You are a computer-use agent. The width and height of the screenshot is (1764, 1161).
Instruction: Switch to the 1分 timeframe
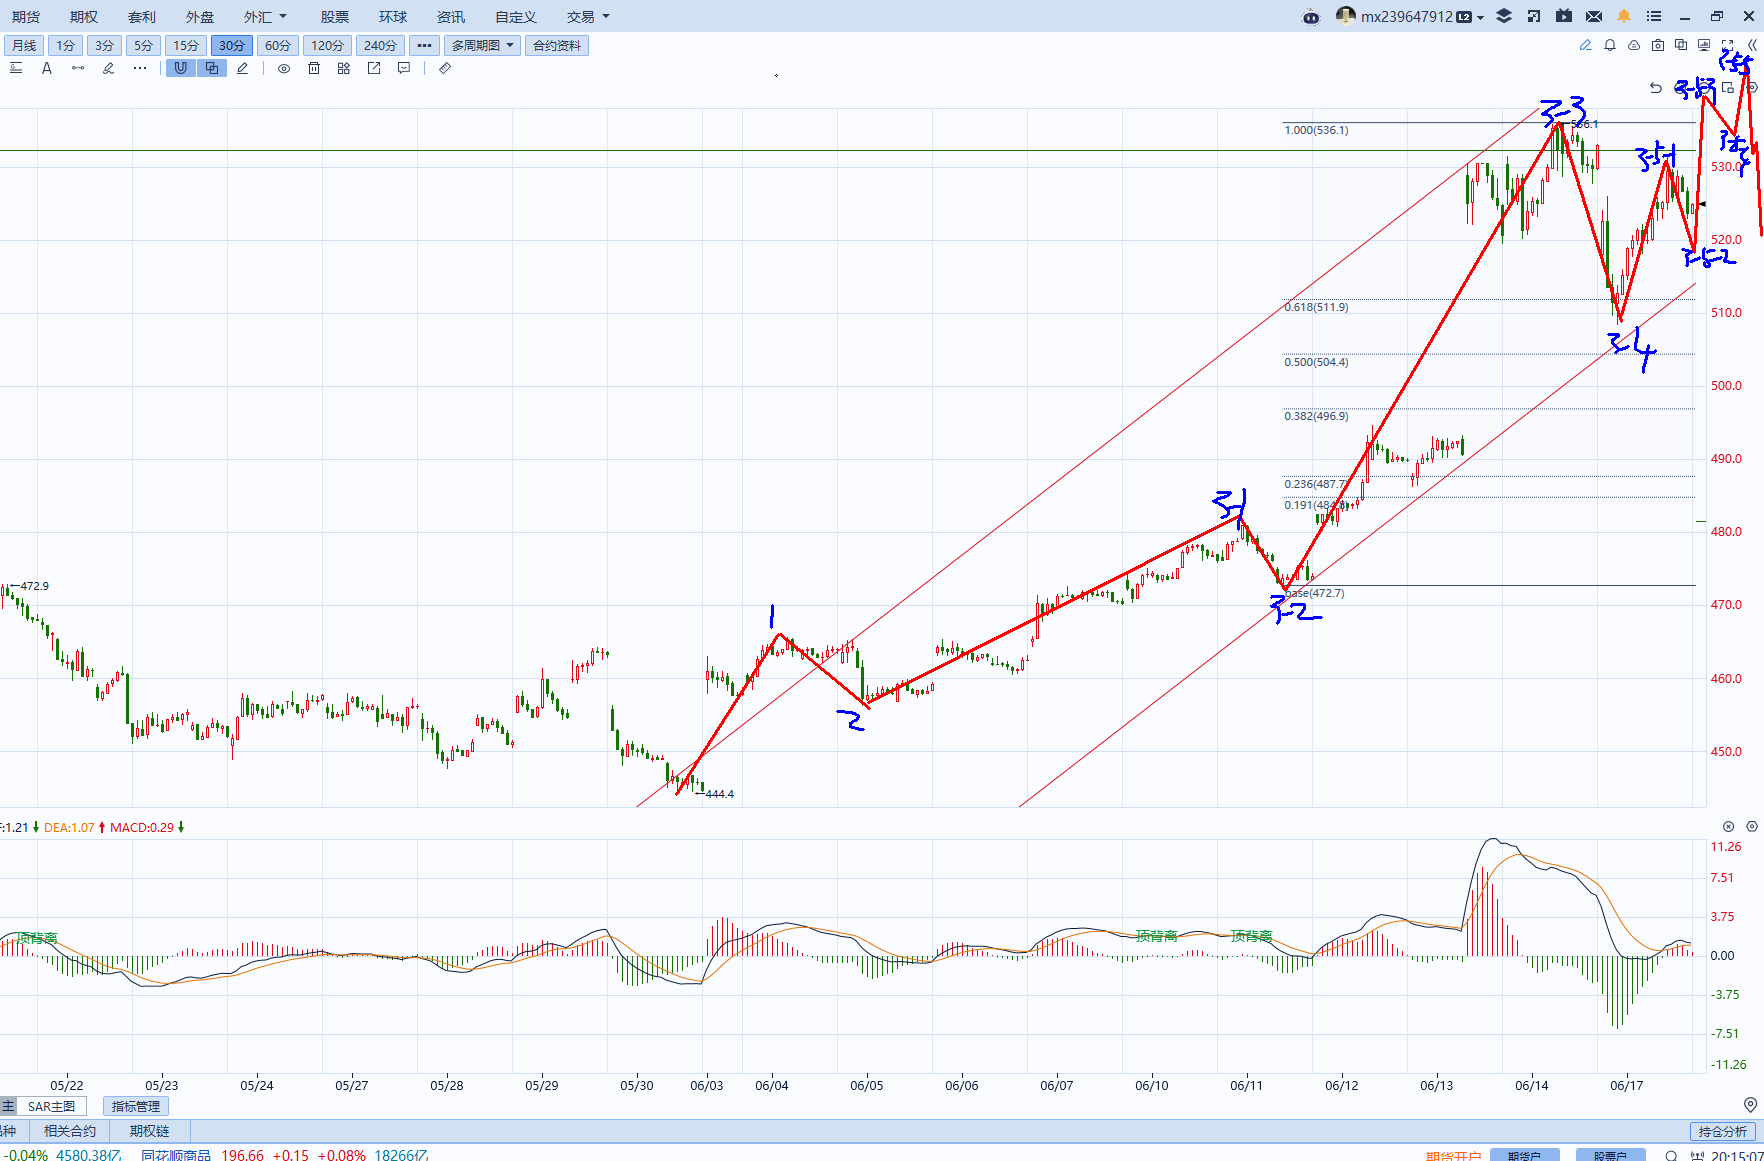click(x=65, y=45)
